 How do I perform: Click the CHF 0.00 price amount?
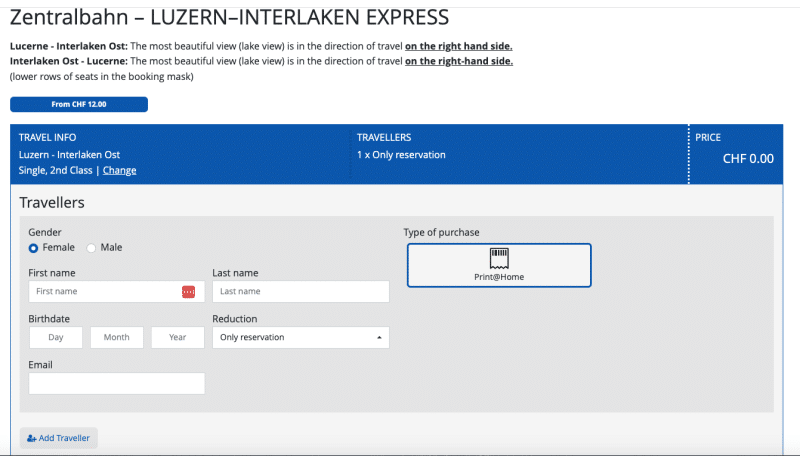(747, 158)
